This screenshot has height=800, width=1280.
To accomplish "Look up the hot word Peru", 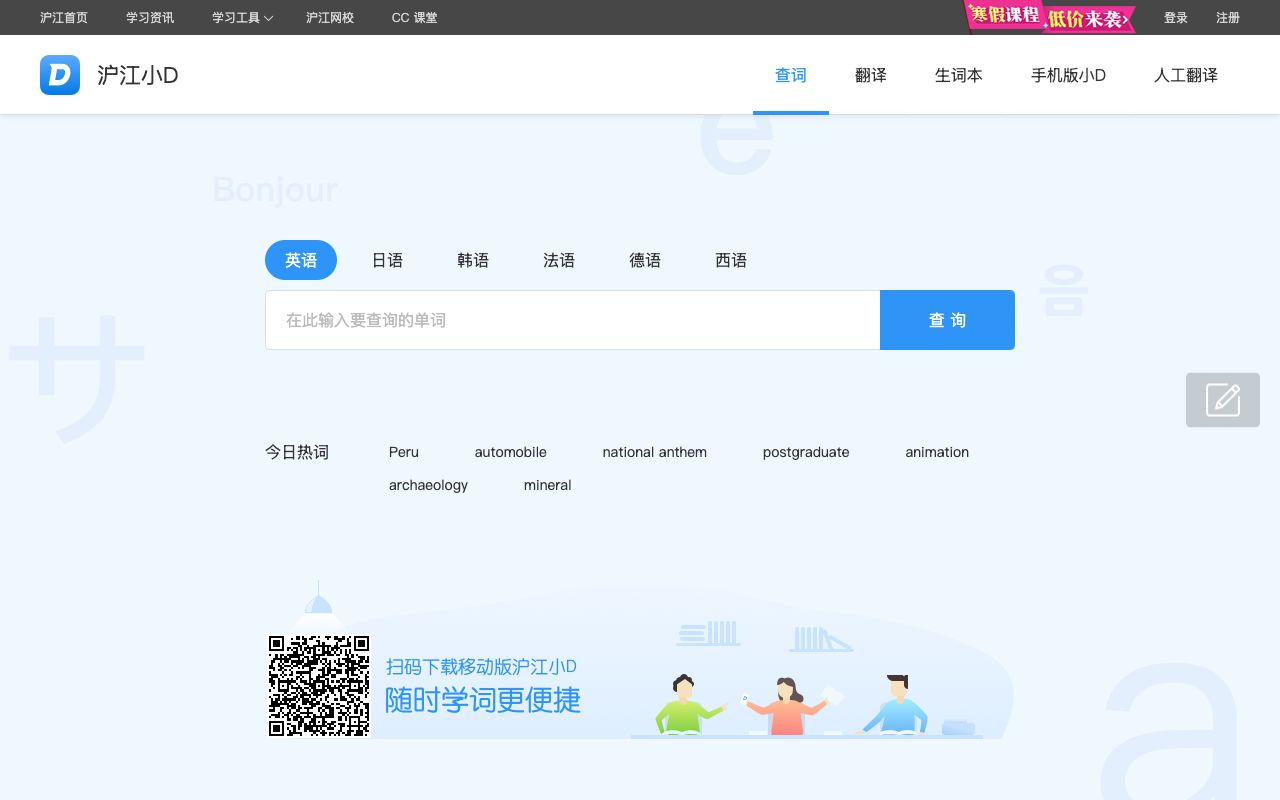I will [x=403, y=452].
